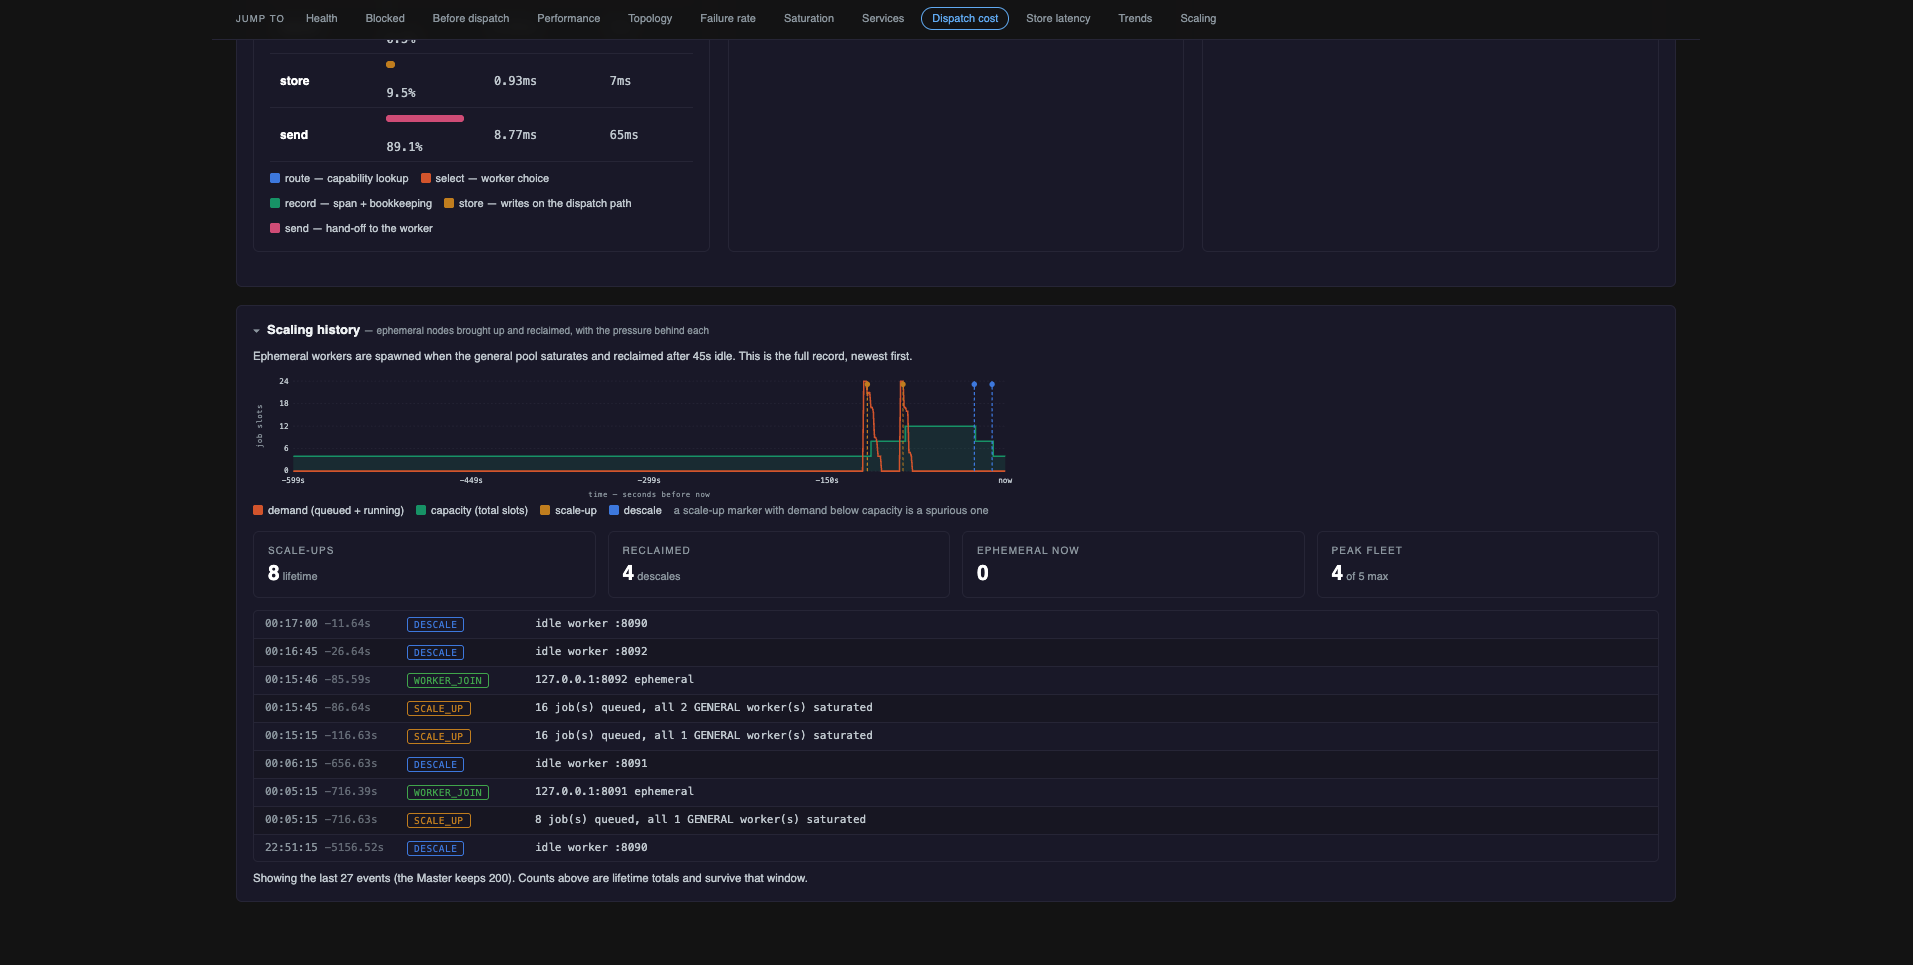Jump to the Health section

pos(321,18)
